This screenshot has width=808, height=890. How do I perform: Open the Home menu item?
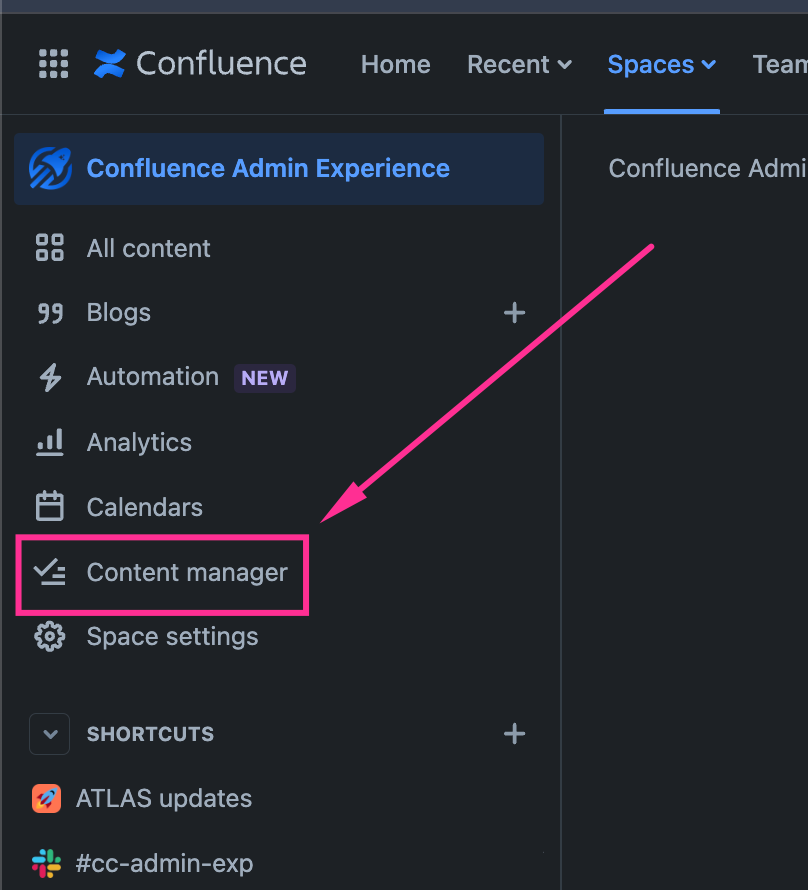tap(395, 64)
